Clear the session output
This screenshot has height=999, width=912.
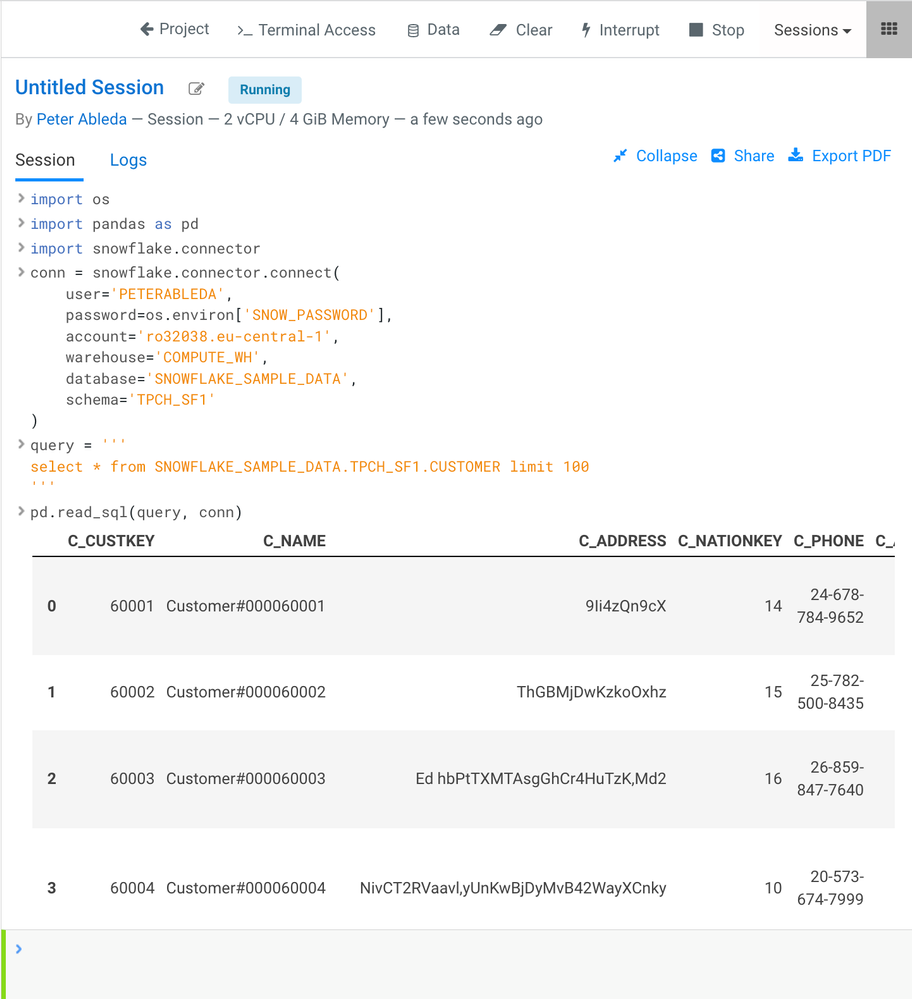point(520,30)
